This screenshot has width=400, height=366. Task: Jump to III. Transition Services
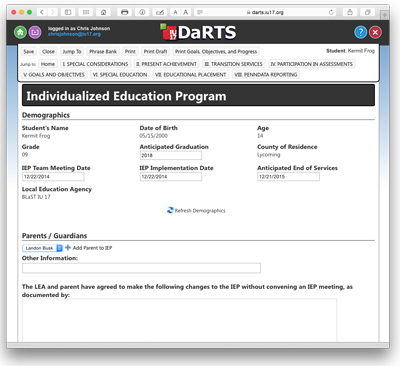234,64
